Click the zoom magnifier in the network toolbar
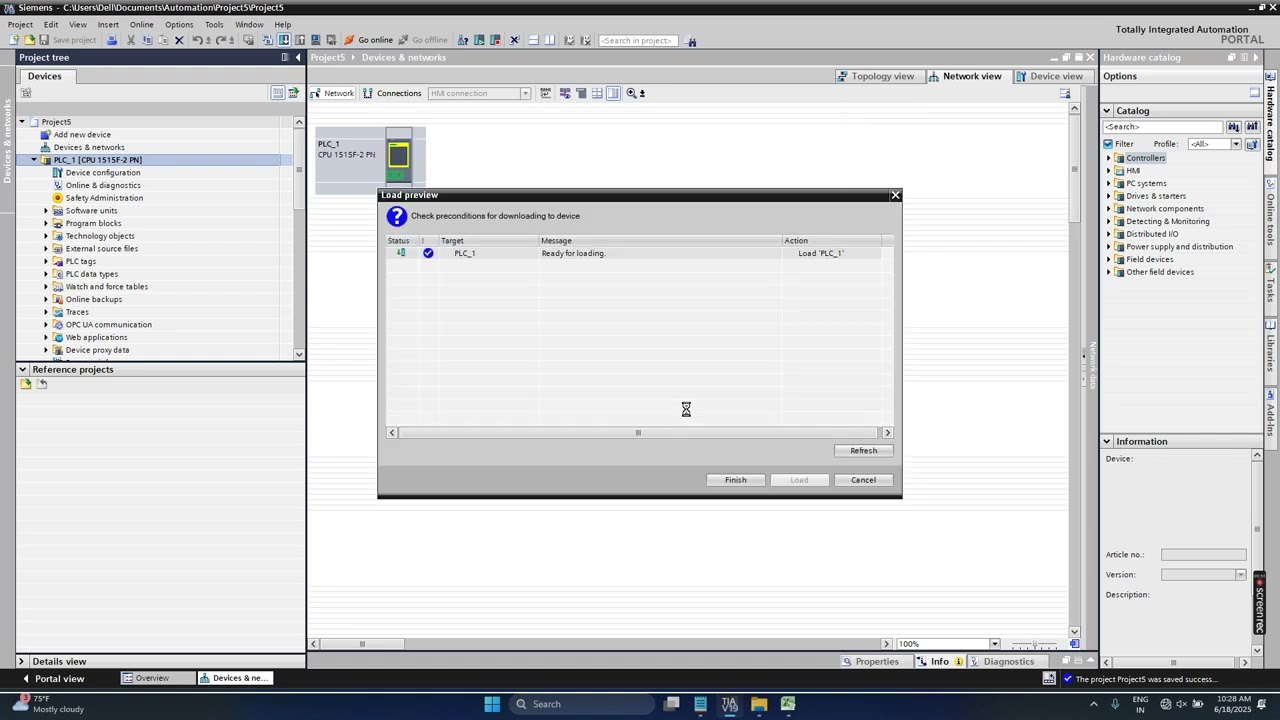This screenshot has width=1280, height=720. pyautogui.click(x=631, y=93)
